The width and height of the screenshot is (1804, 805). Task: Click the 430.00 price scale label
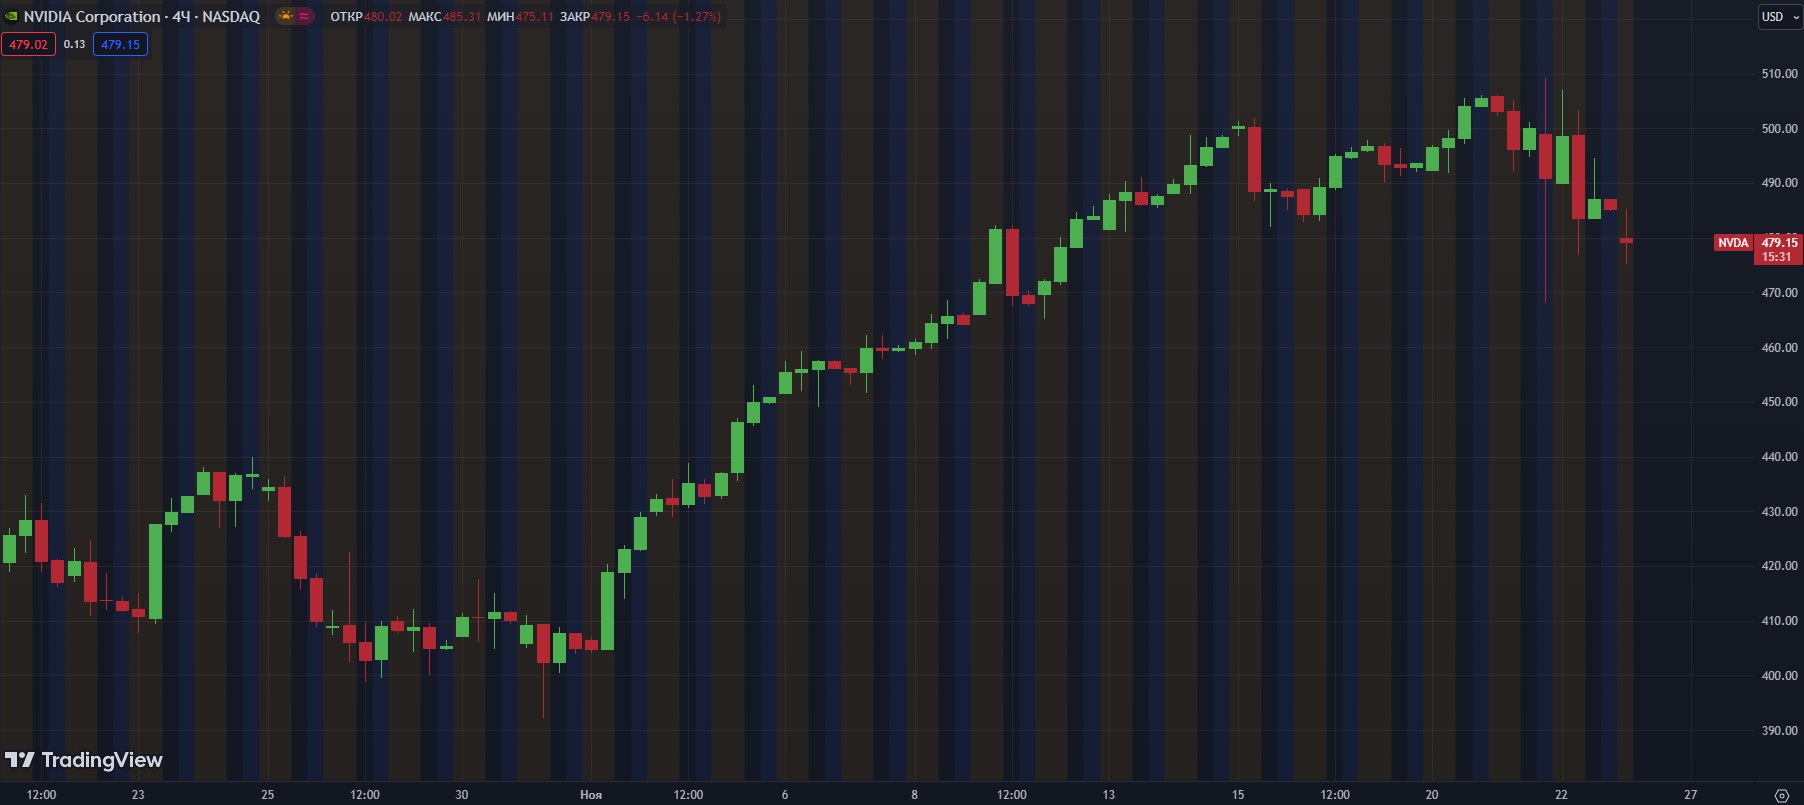pyautogui.click(x=1779, y=512)
